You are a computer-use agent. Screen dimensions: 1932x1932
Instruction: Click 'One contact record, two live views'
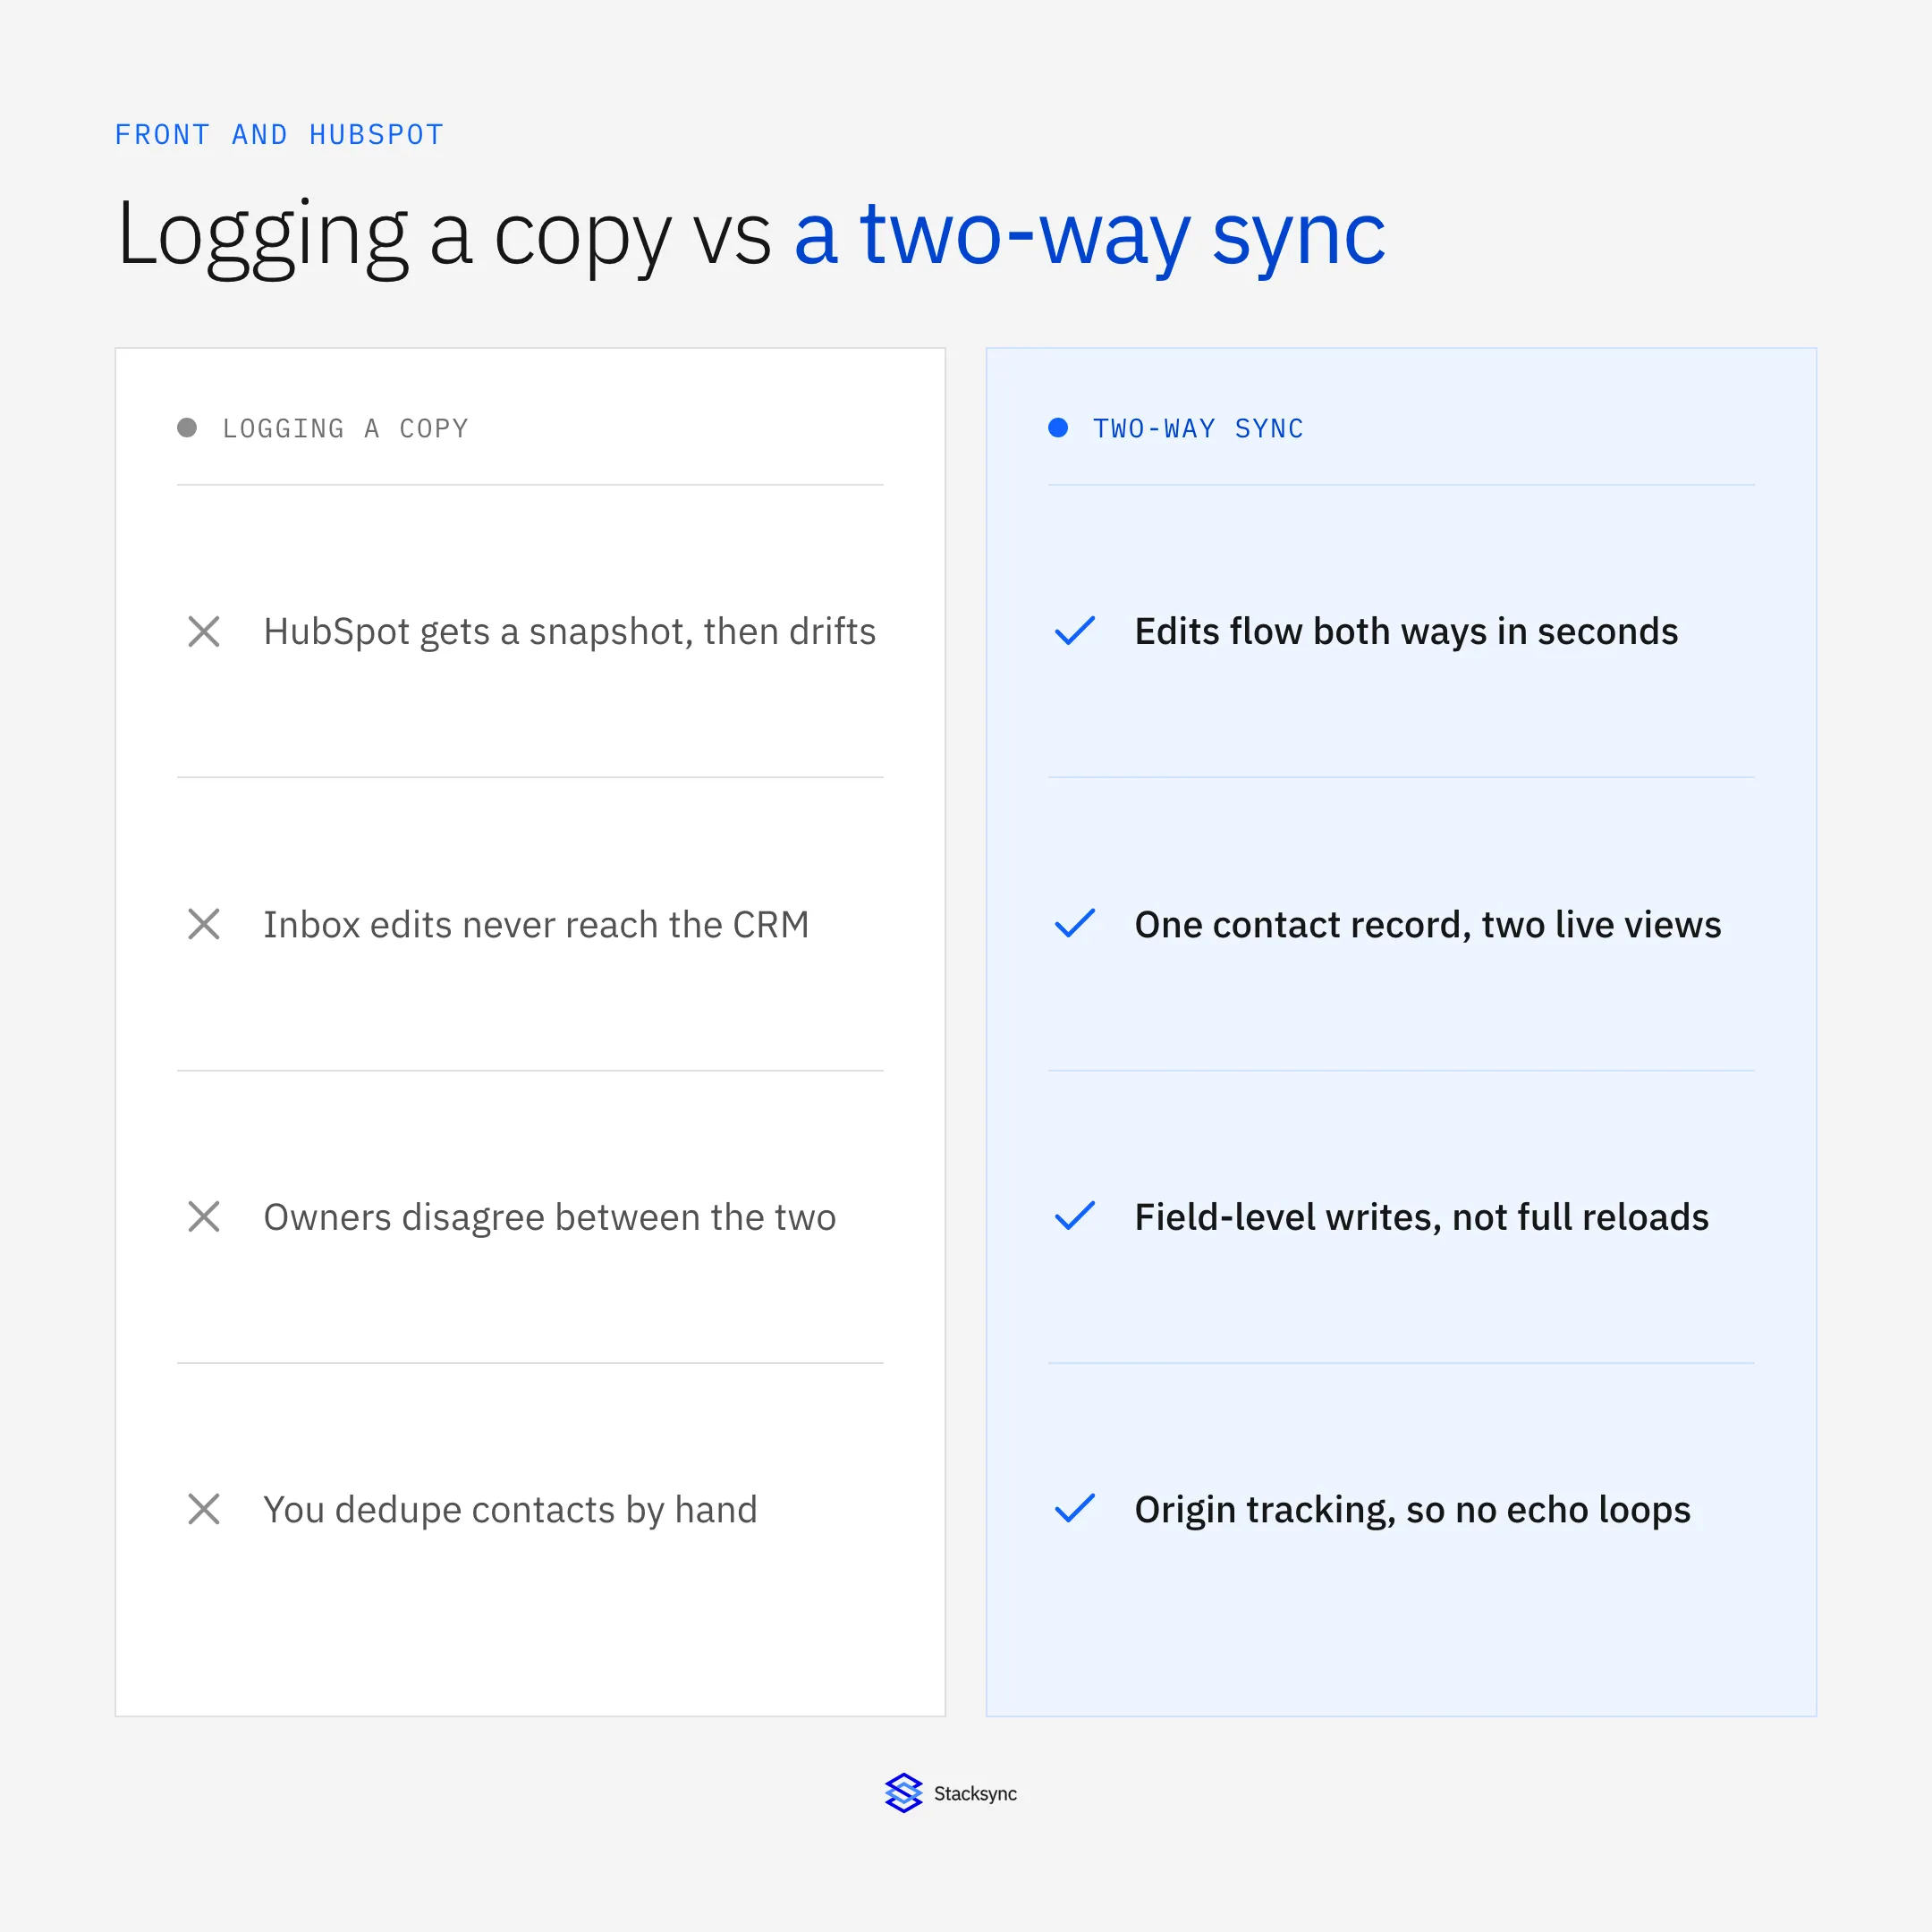click(x=1428, y=925)
